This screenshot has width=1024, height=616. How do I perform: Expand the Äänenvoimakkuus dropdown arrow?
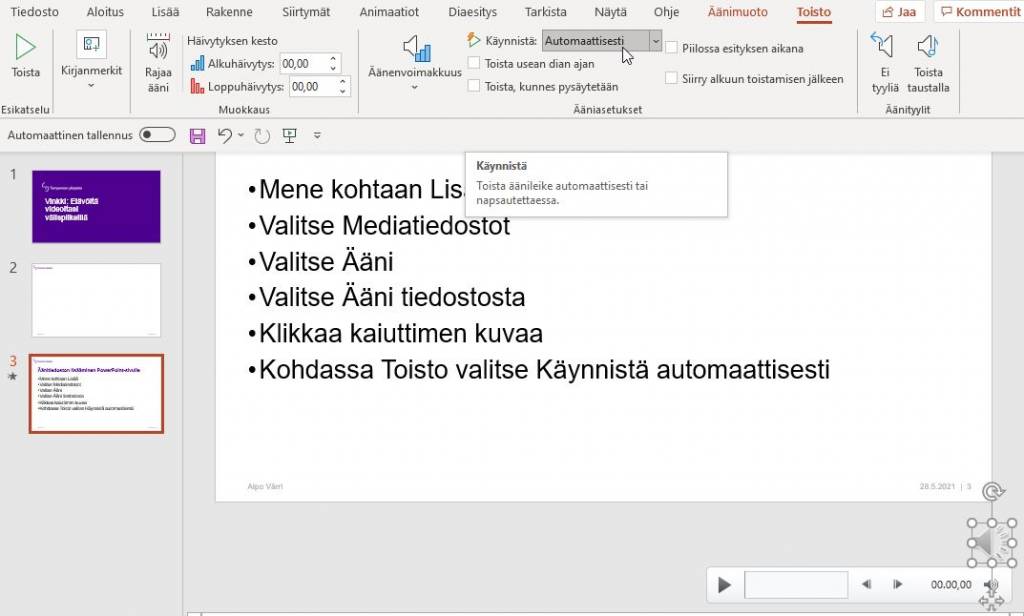[416, 86]
